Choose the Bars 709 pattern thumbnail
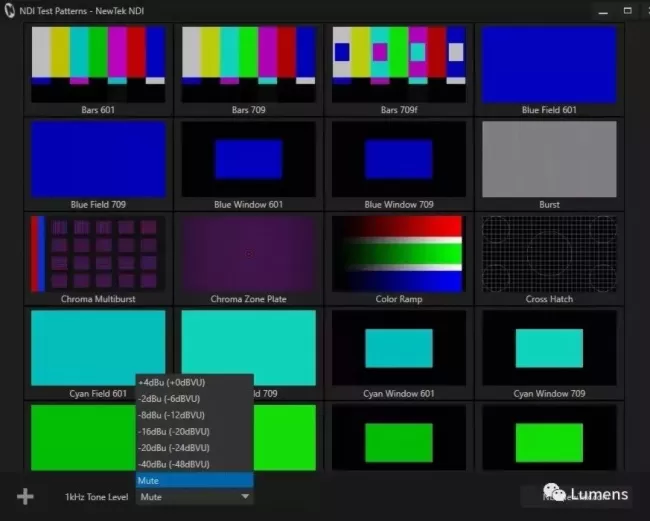This screenshot has width=650, height=521. click(x=248, y=65)
